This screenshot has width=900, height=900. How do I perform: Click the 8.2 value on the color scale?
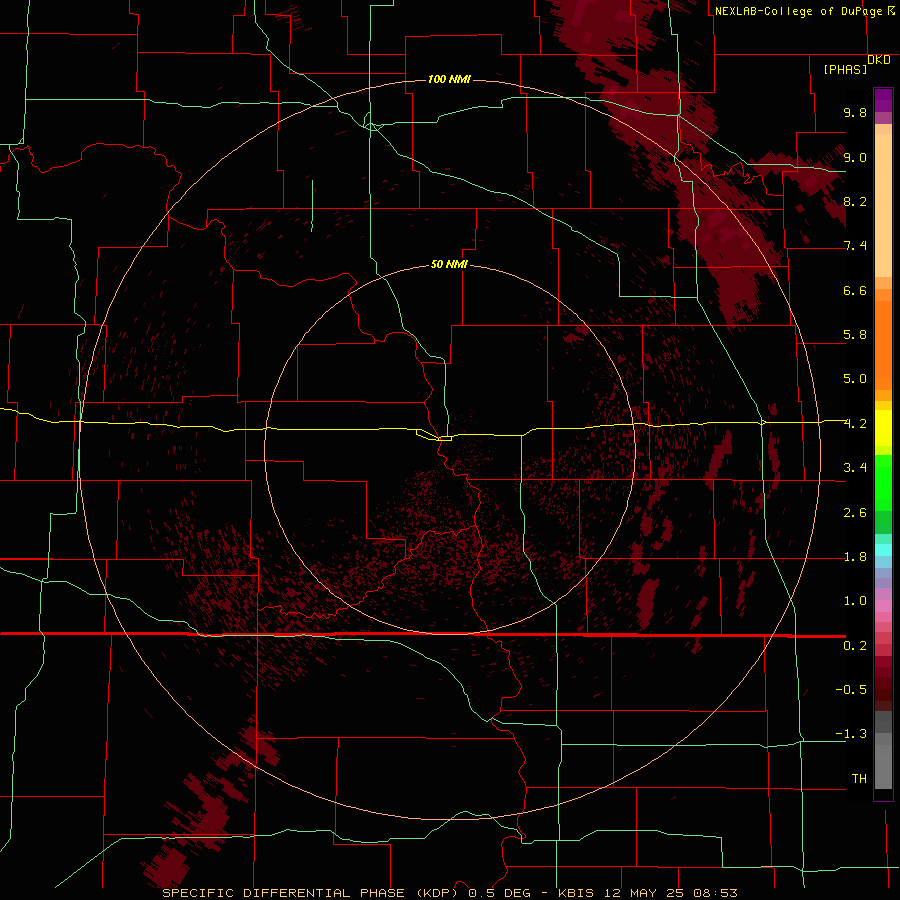pyautogui.click(x=855, y=201)
